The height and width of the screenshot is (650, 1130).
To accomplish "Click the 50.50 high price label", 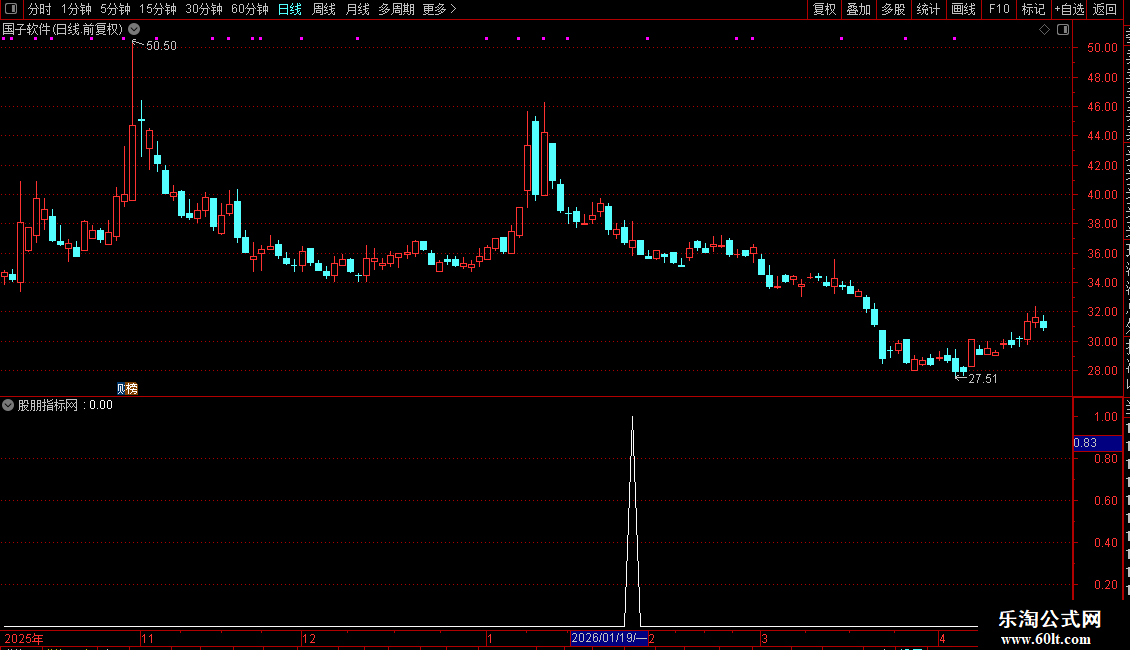I will point(161,45).
